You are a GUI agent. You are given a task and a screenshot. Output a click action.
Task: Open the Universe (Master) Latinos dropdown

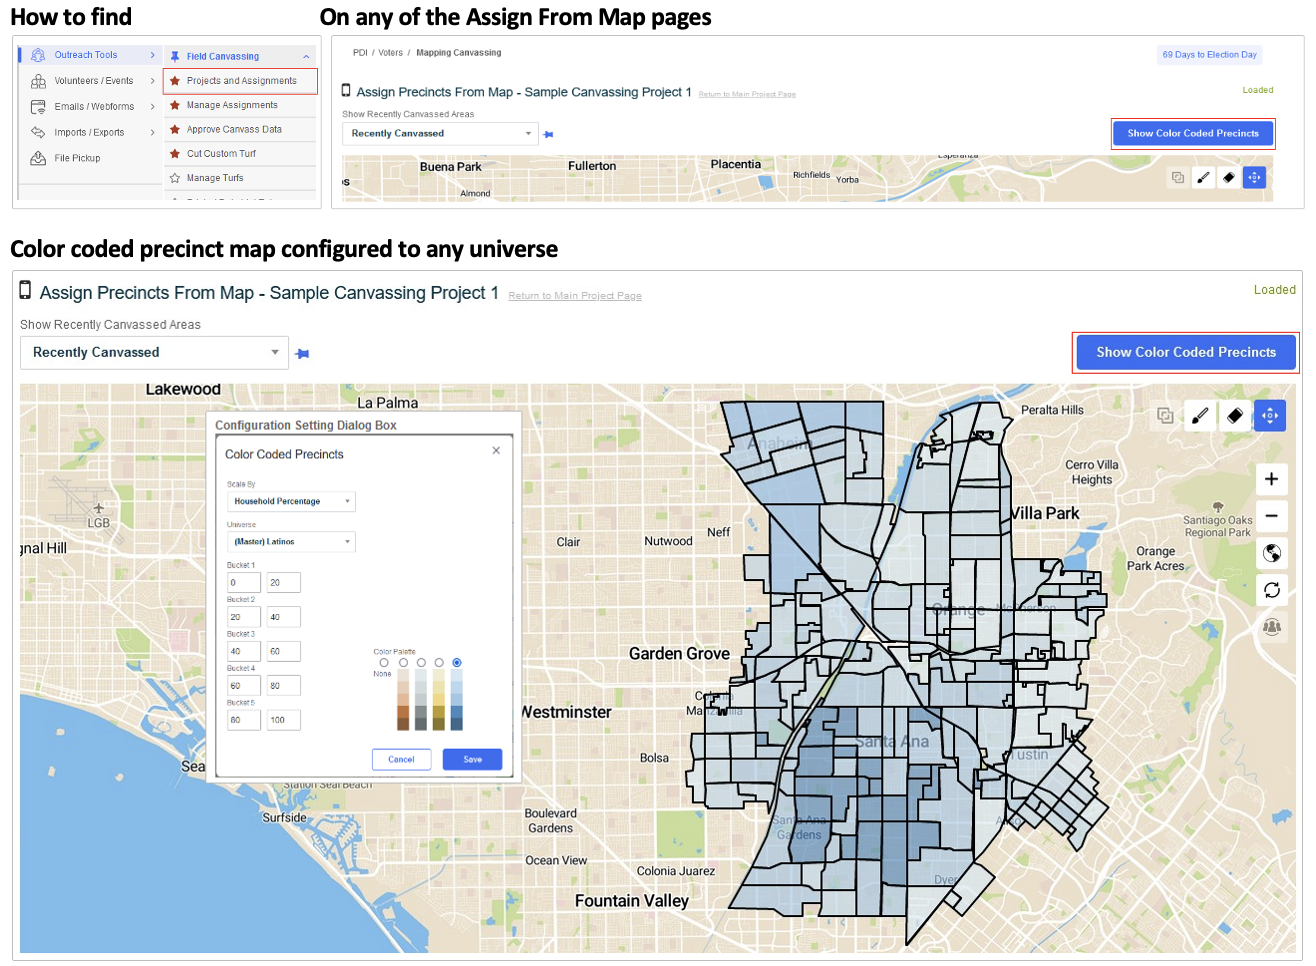pyautogui.click(x=290, y=541)
